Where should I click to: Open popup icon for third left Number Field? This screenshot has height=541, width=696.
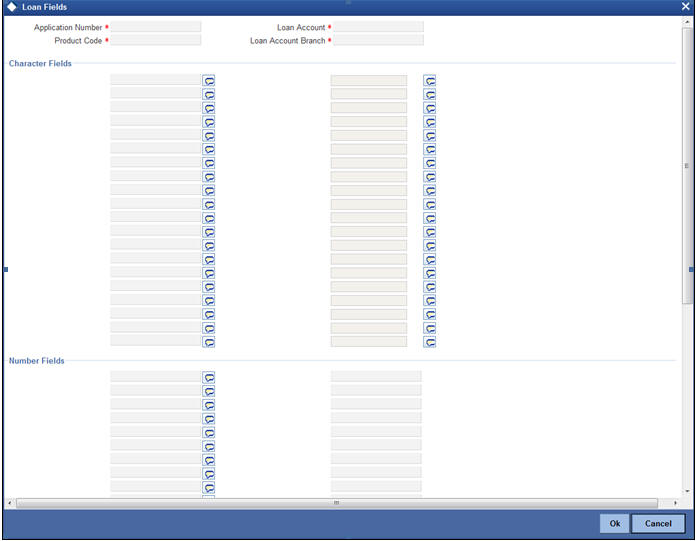(x=209, y=405)
